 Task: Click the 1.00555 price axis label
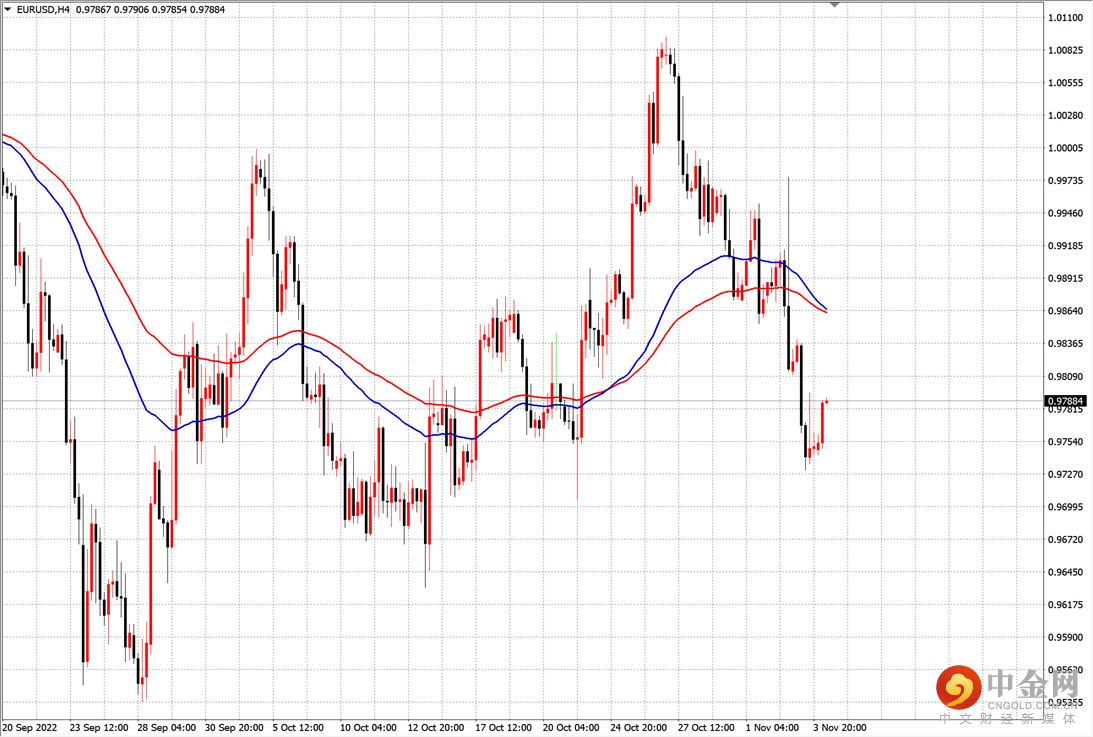click(1066, 83)
